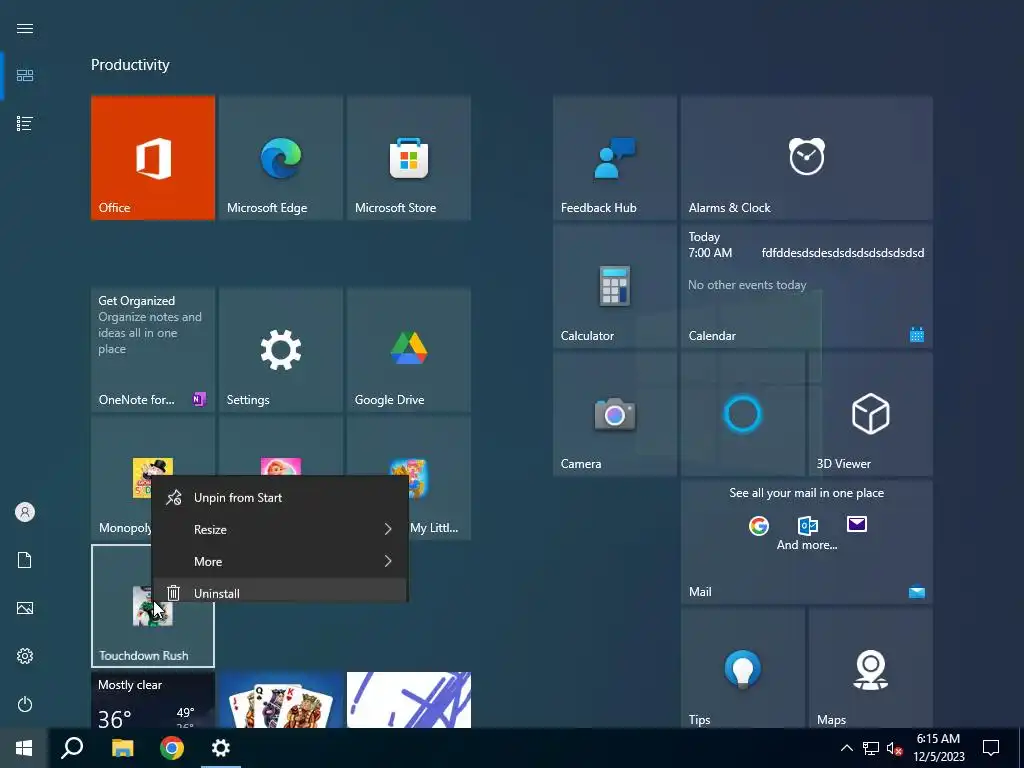This screenshot has height=768, width=1024.
Task: Open the Tips tile
Action: point(743,668)
